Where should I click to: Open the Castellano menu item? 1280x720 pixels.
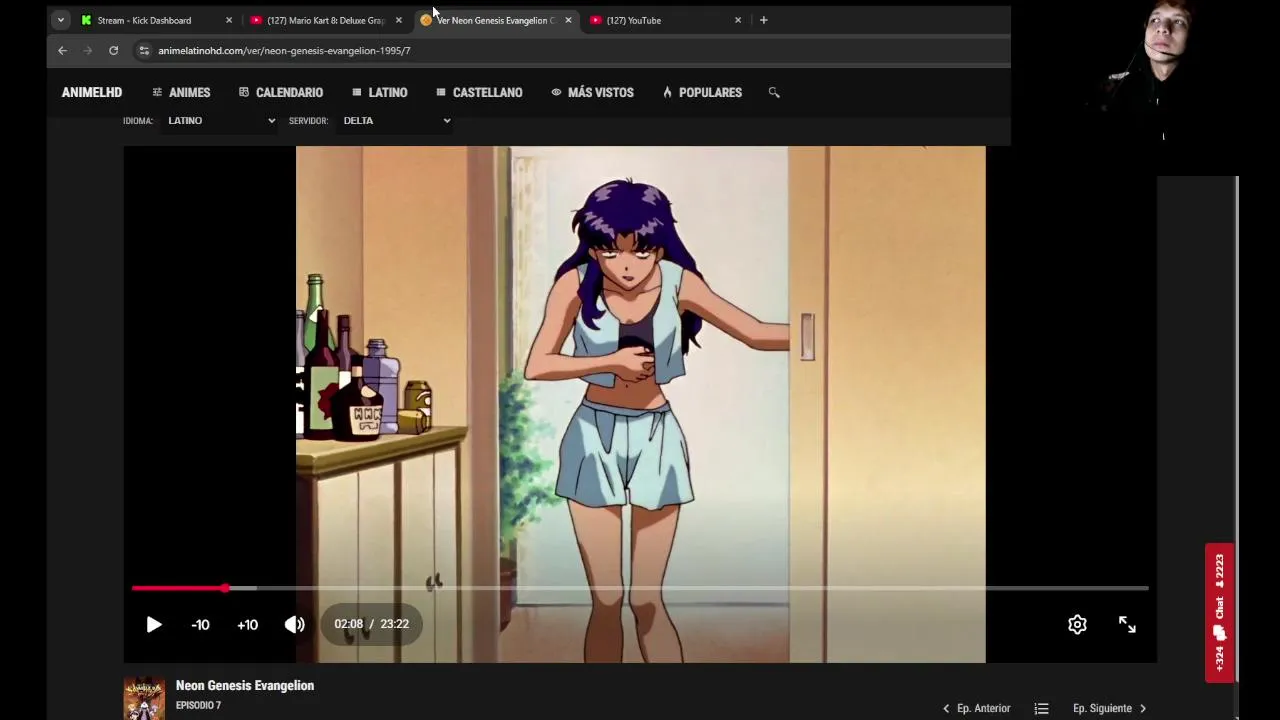[479, 92]
